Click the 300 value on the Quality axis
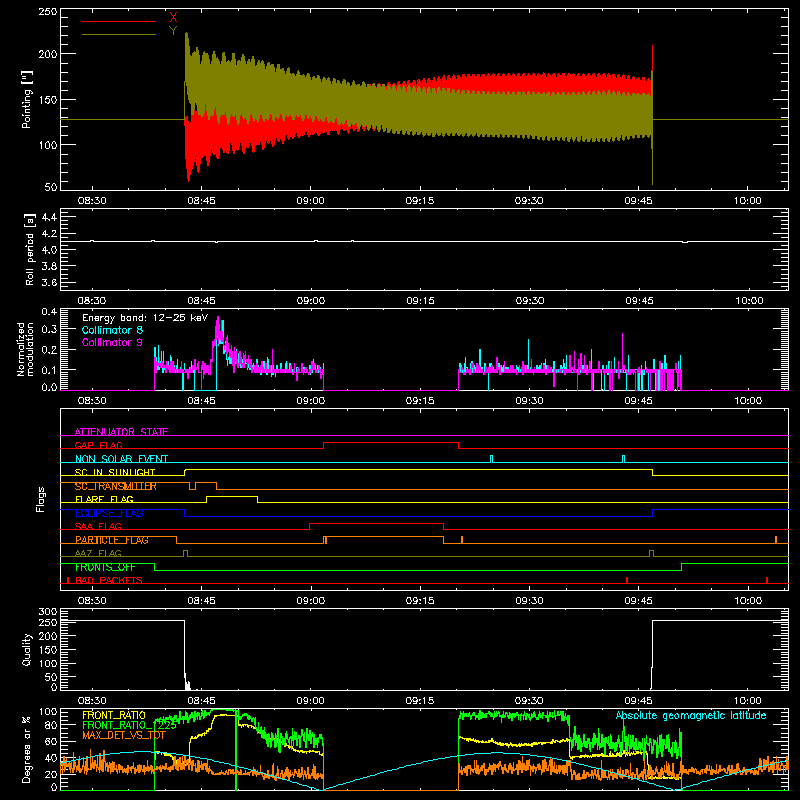 [x=47, y=612]
